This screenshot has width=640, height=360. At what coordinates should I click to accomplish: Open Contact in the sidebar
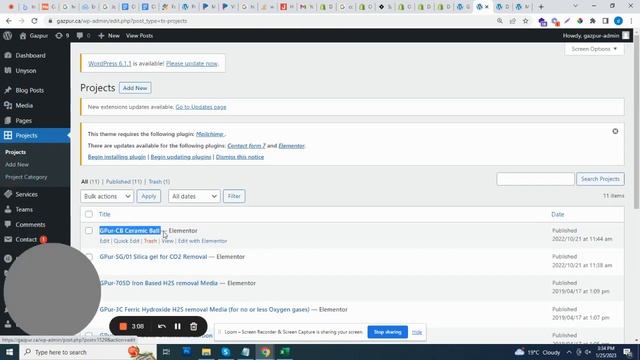(26, 240)
